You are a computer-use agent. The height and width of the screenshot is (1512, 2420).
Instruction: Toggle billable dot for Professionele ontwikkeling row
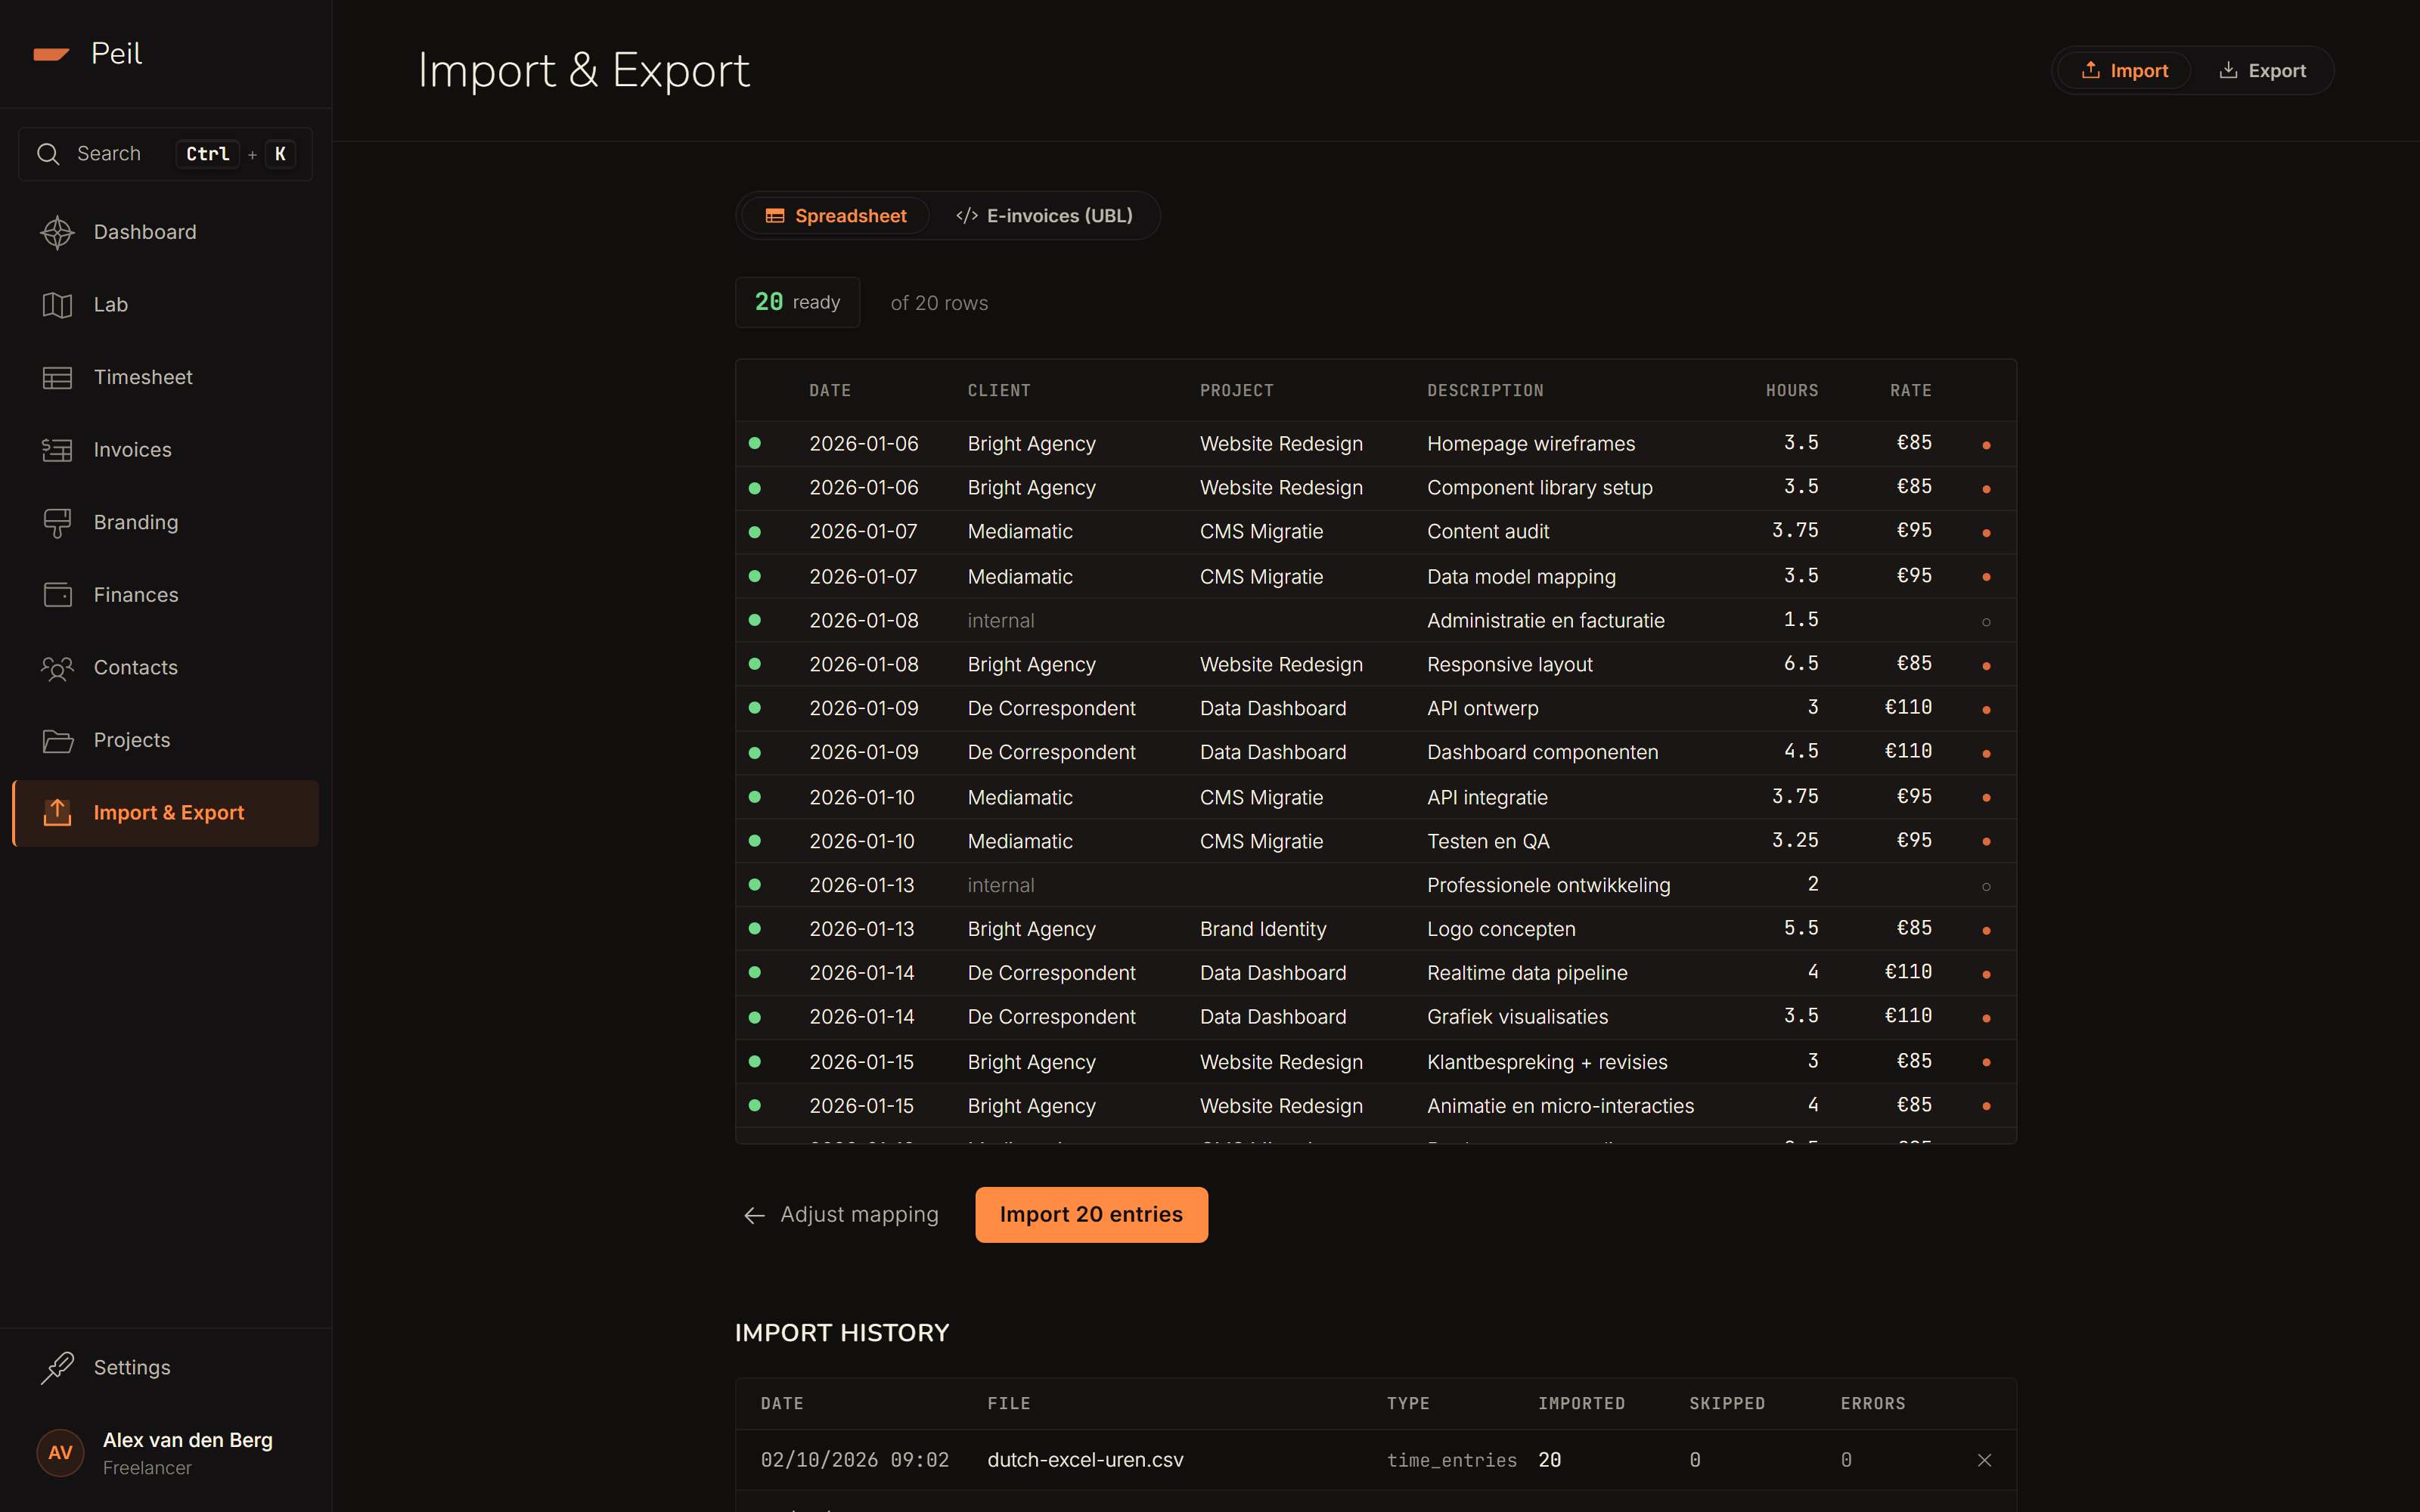tap(1986, 887)
